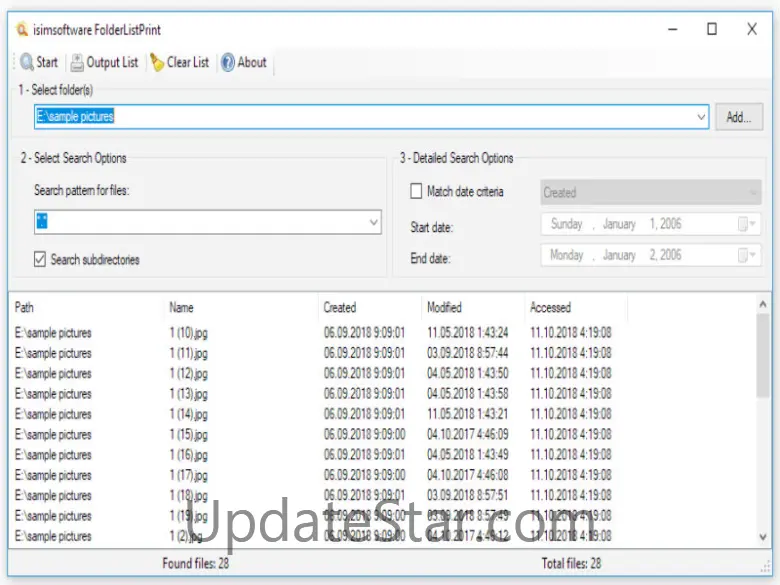
Task: Click the vertical scrollbar thumb
Action: coord(763,356)
